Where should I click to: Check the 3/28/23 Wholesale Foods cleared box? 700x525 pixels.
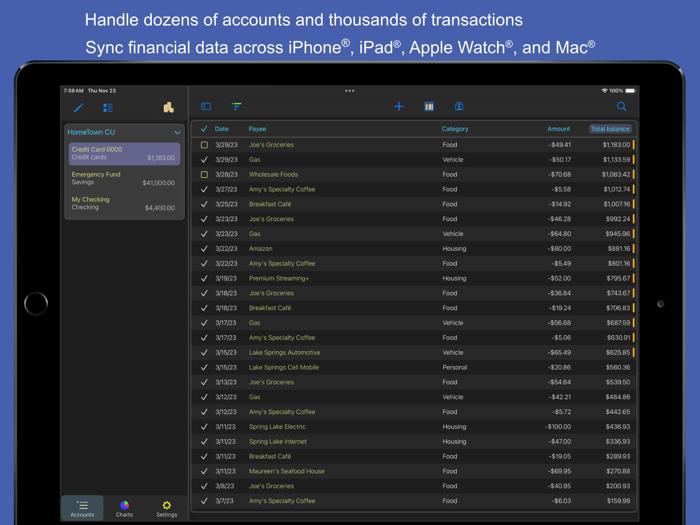(204, 175)
